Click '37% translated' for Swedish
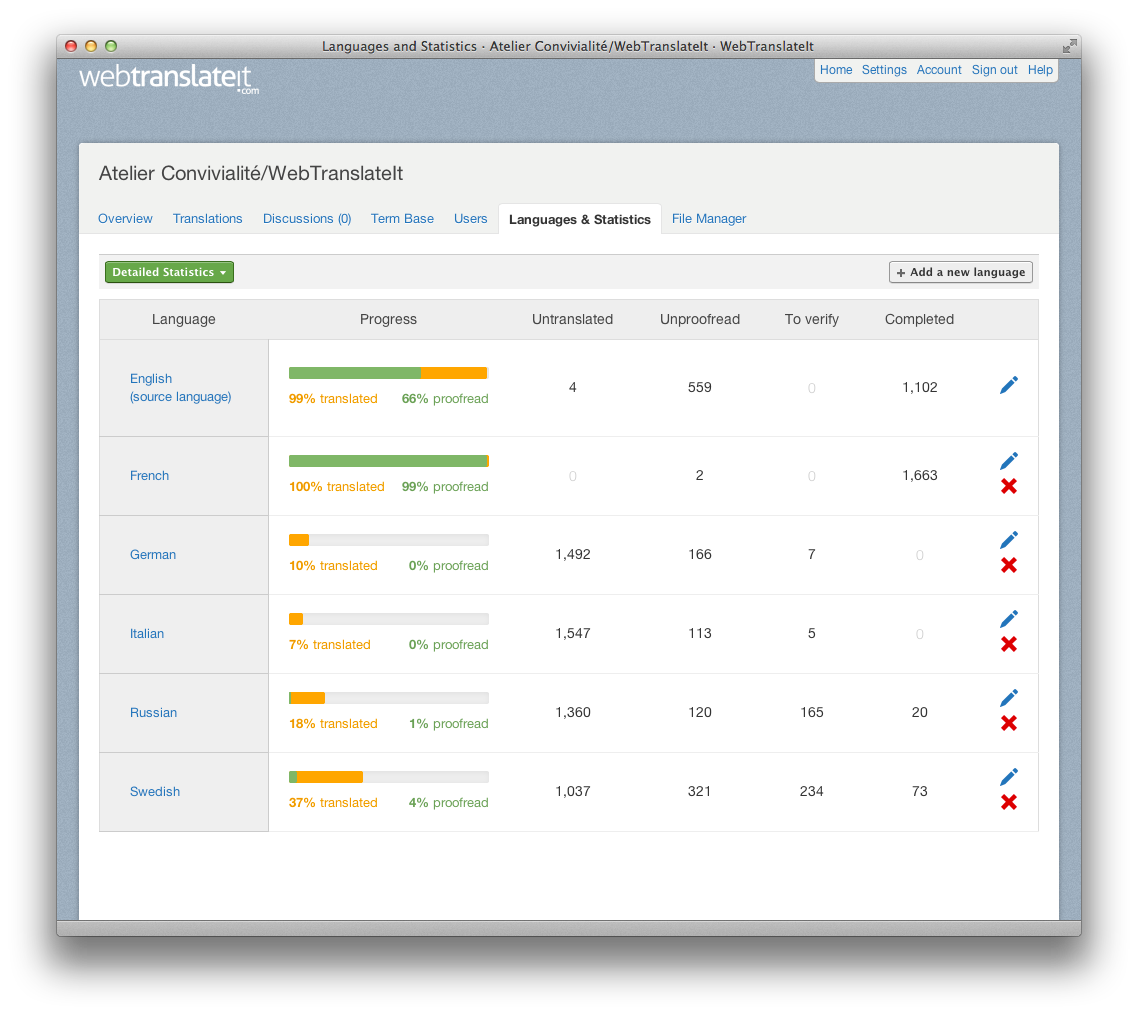Image resolution: width=1138 pixels, height=1015 pixels. point(333,802)
